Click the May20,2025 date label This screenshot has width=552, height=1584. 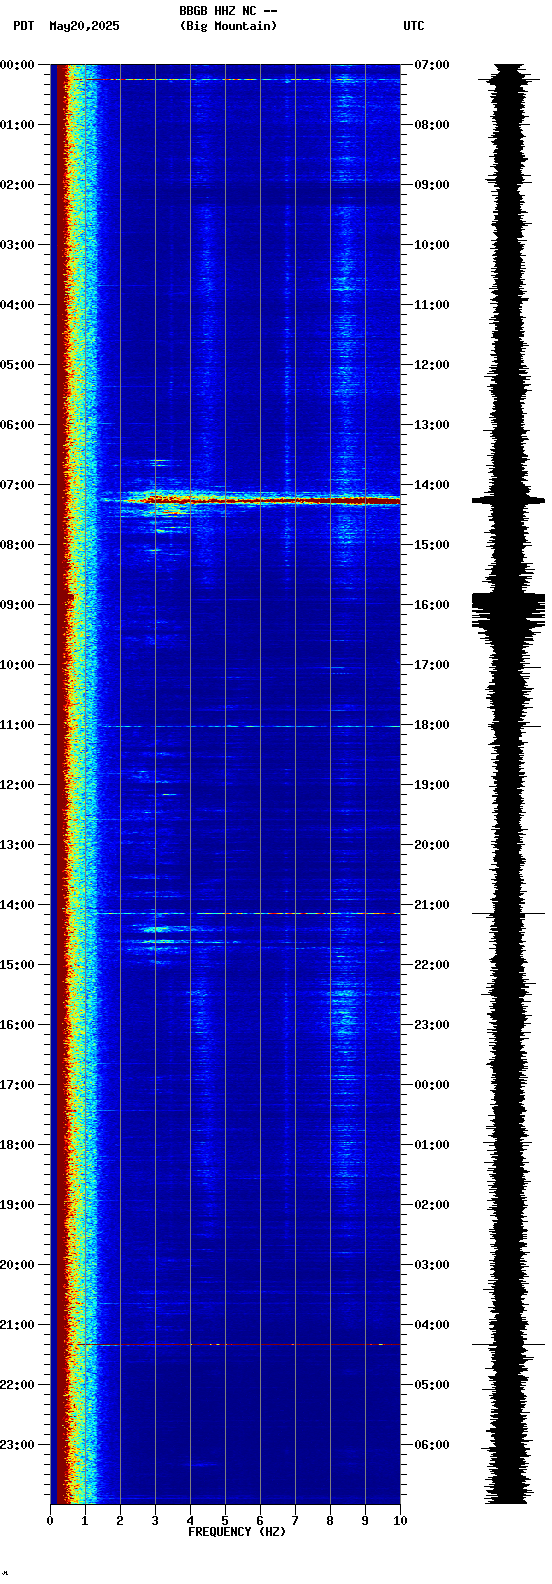tap(84, 26)
